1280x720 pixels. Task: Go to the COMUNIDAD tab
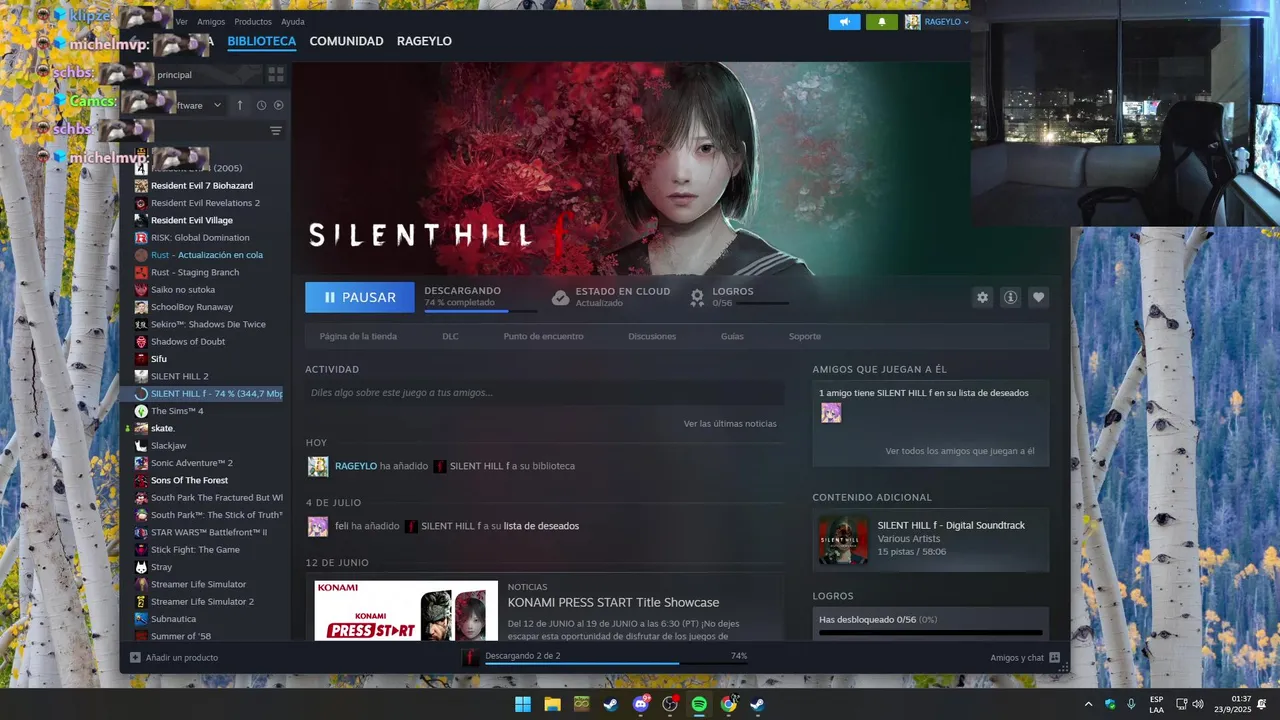pos(346,41)
